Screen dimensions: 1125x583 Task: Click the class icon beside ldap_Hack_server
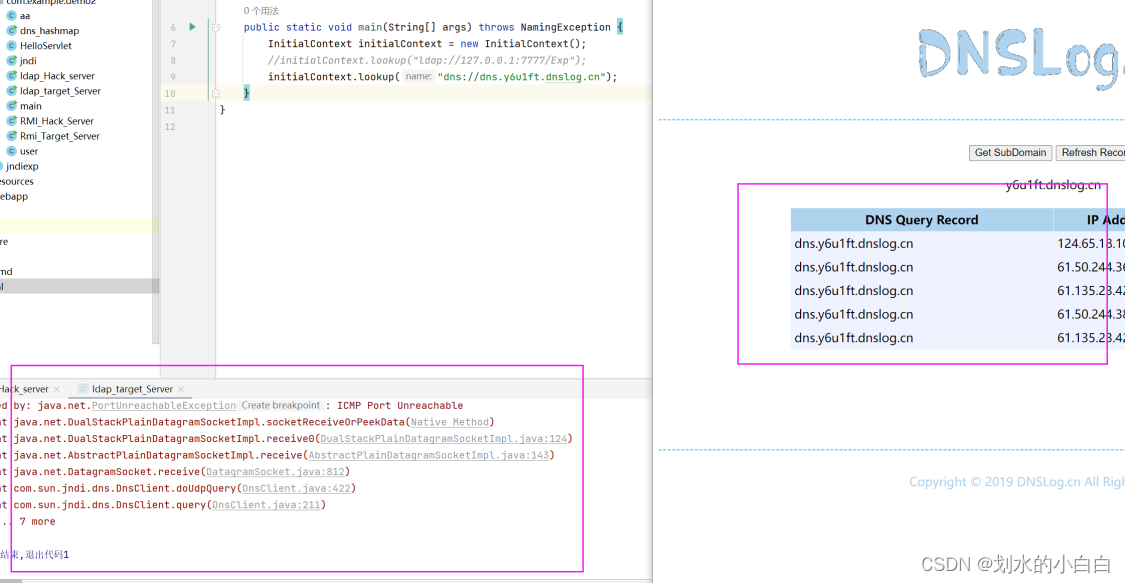[11, 75]
